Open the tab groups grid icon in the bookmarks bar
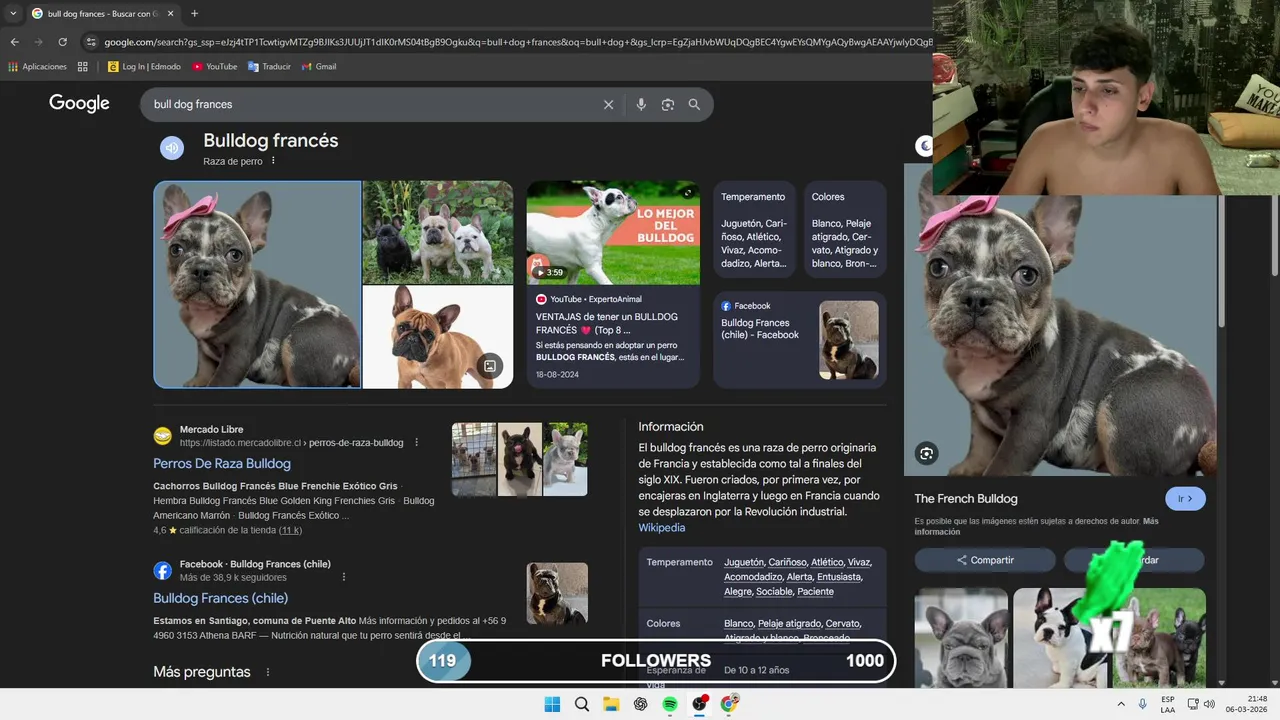1280x720 pixels. click(x=83, y=67)
